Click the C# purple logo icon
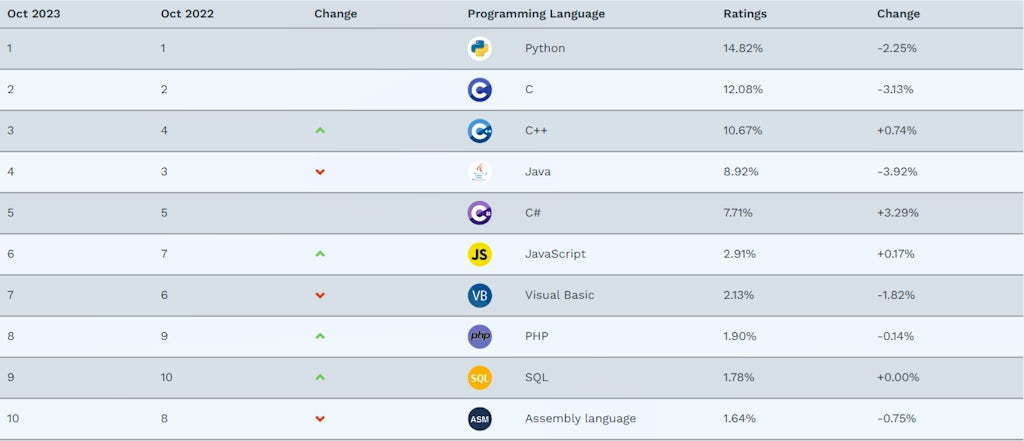This screenshot has height=441, width=1024. 479,214
